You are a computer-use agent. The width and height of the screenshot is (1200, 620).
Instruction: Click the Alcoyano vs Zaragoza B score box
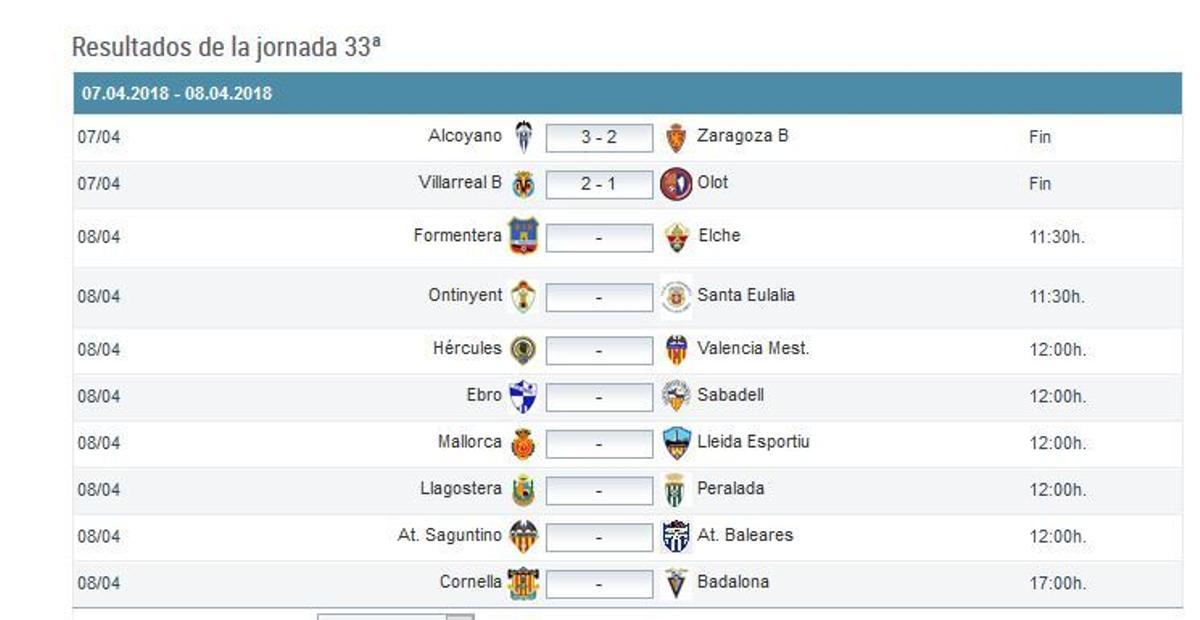coord(597,136)
